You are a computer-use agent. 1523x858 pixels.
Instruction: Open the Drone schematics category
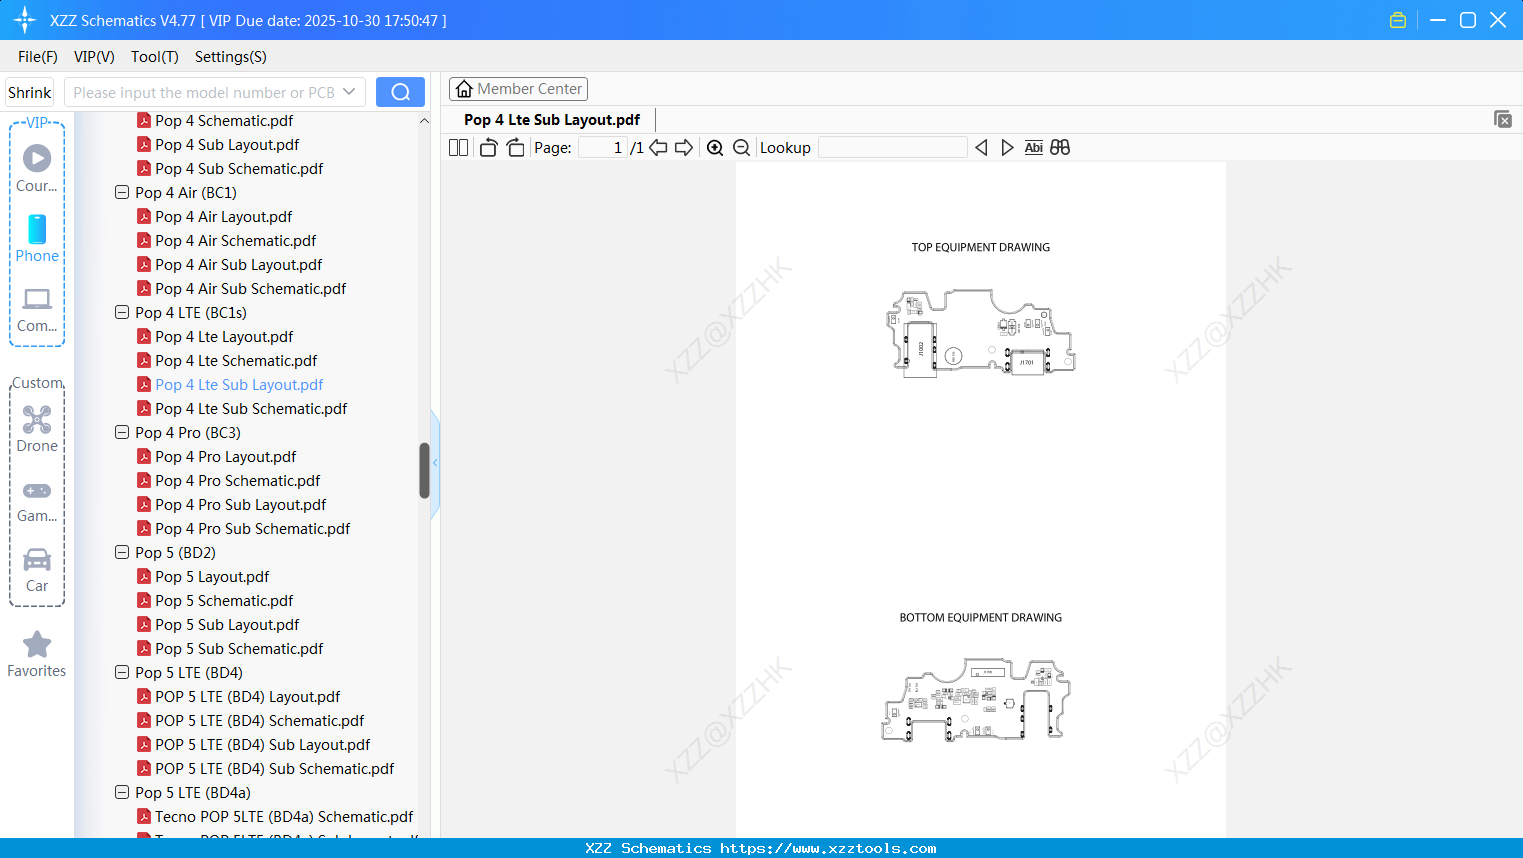(36, 425)
